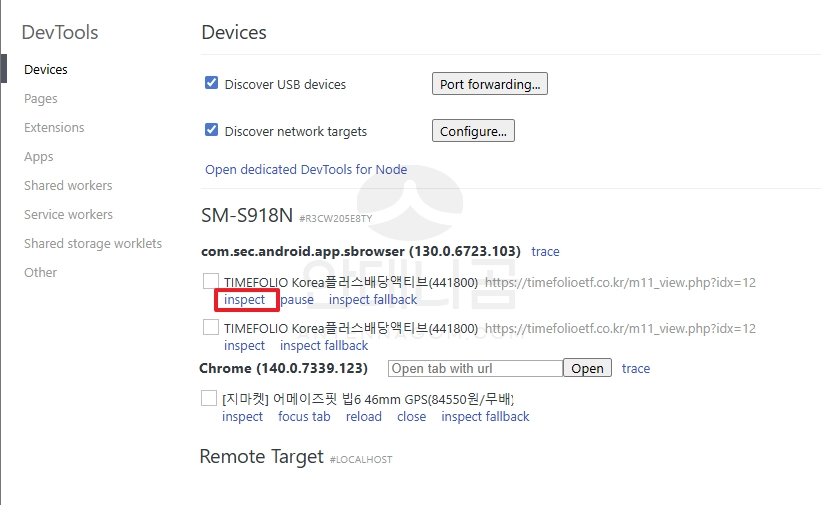Inspect the 지마켓 어메이즈핏 tab
Image resolution: width=821 pixels, height=505 pixels.
tap(242, 416)
